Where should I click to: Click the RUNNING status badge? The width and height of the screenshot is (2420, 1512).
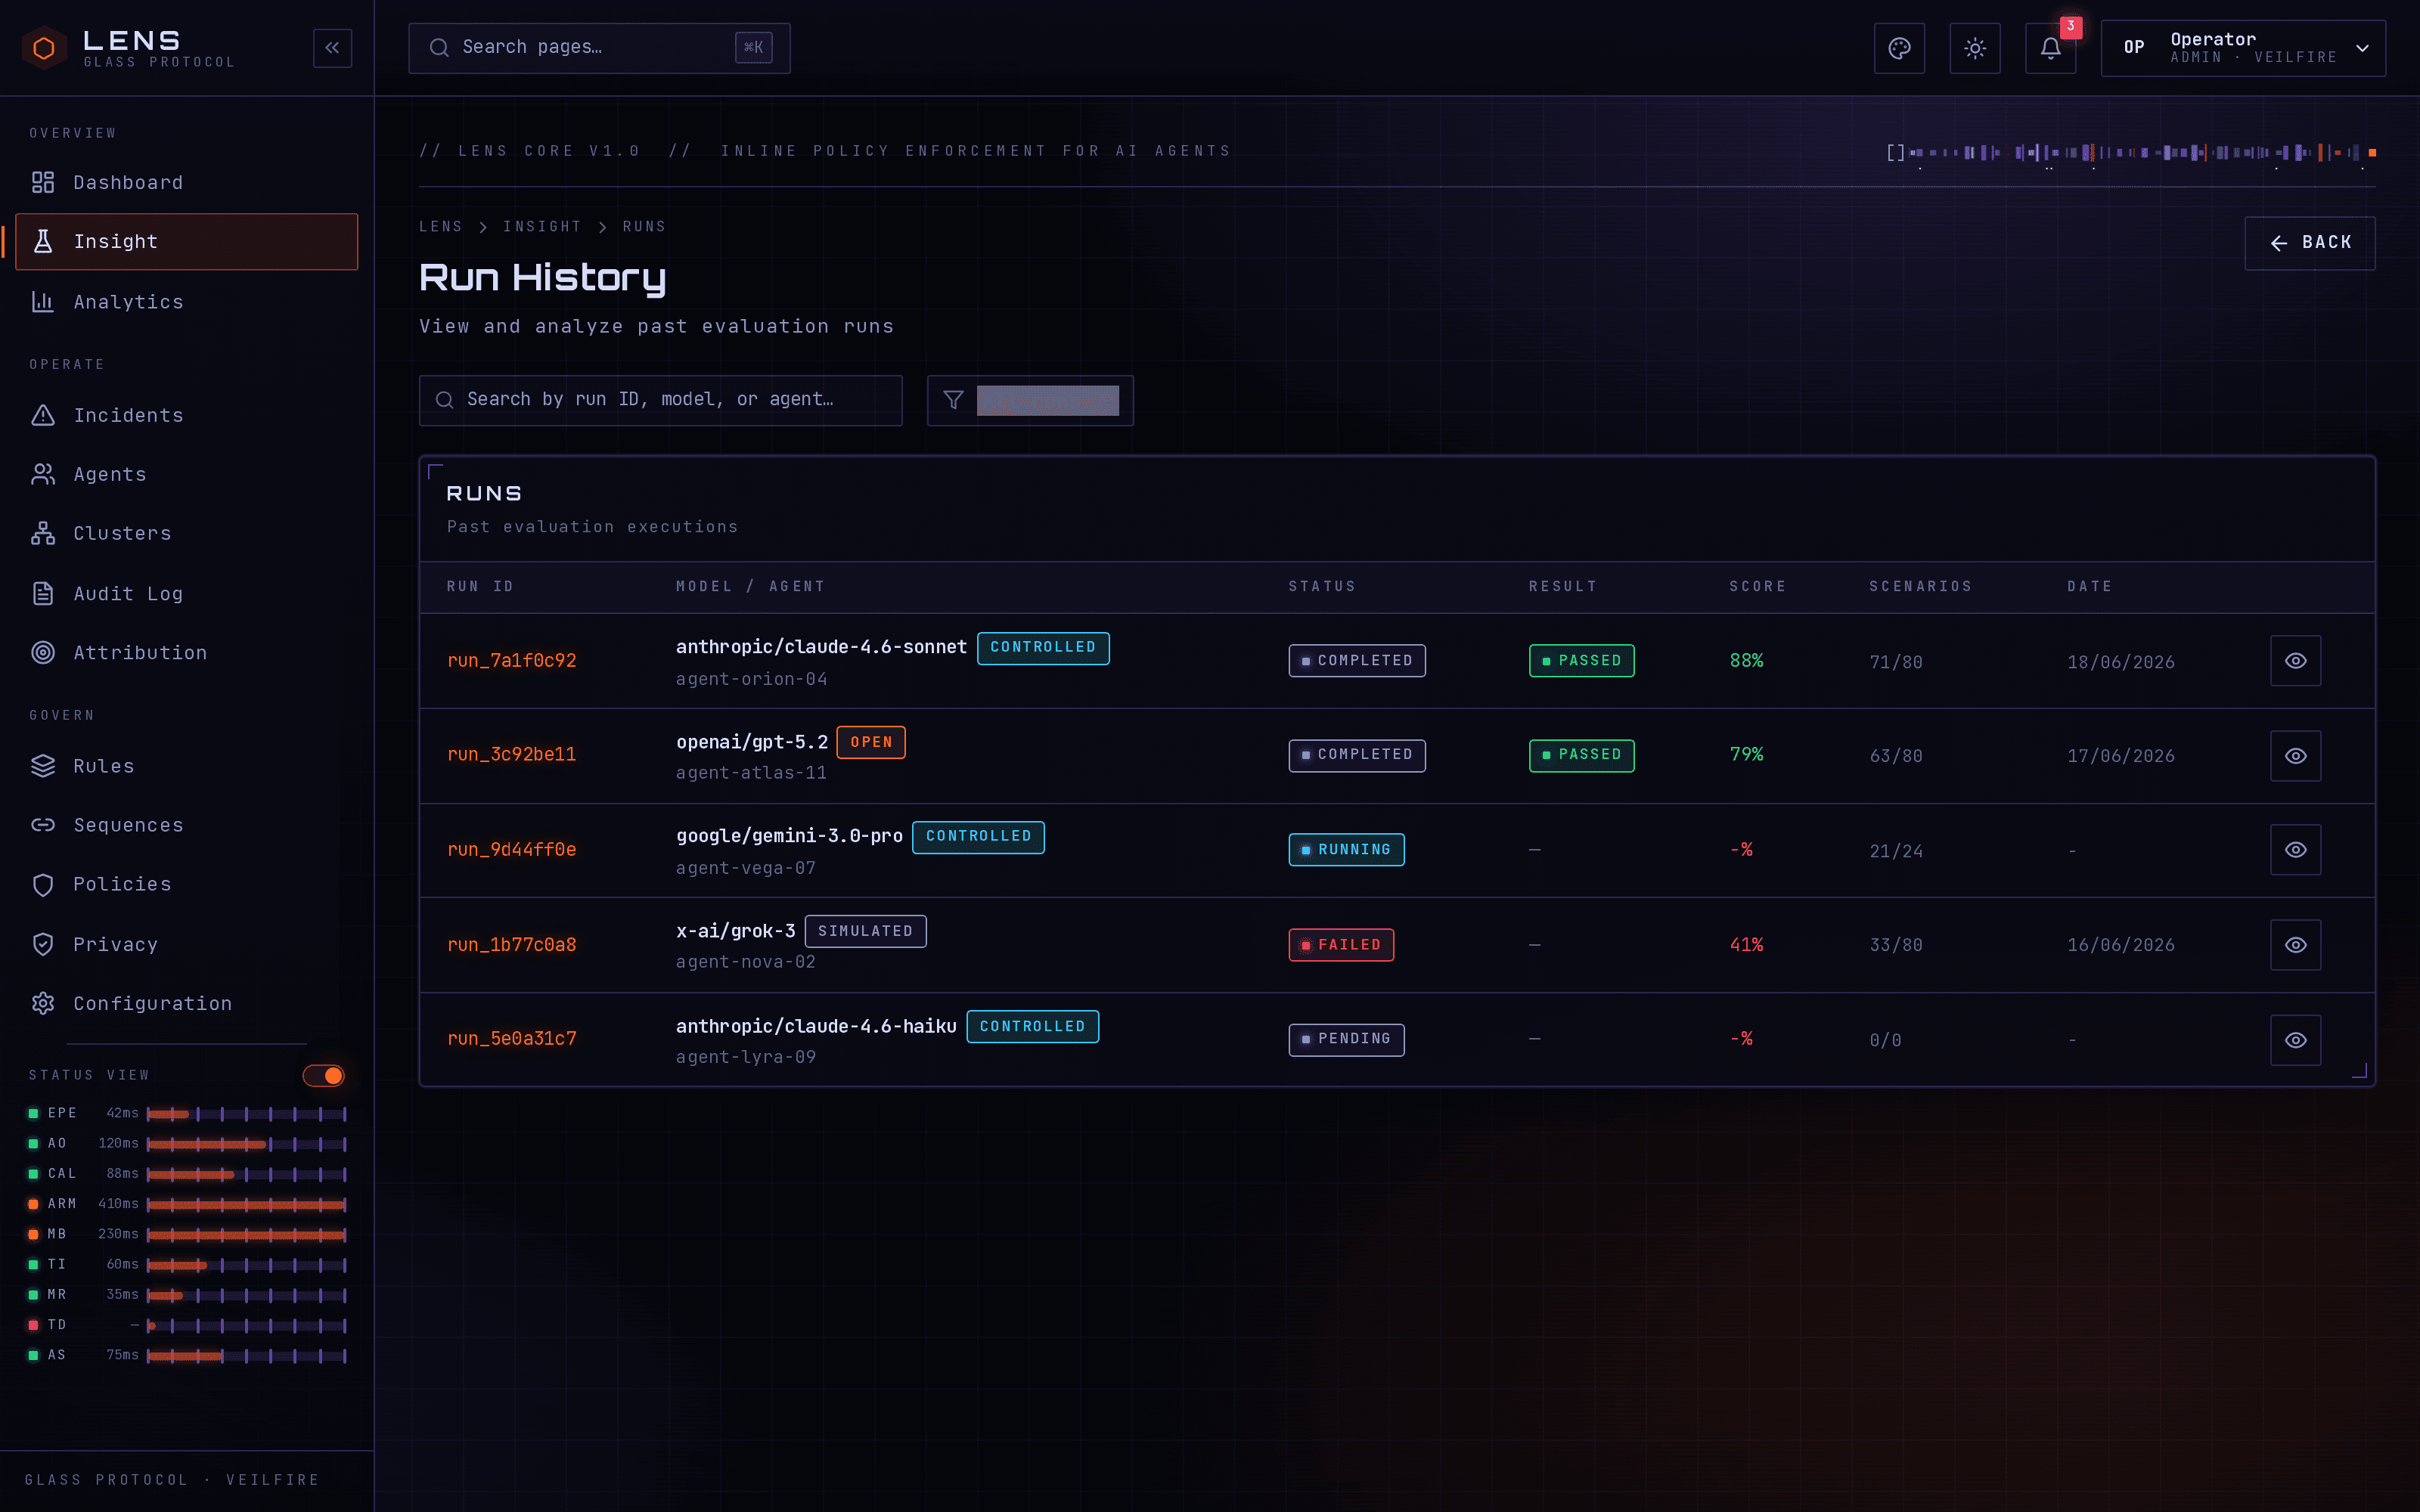[x=1346, y=850]
